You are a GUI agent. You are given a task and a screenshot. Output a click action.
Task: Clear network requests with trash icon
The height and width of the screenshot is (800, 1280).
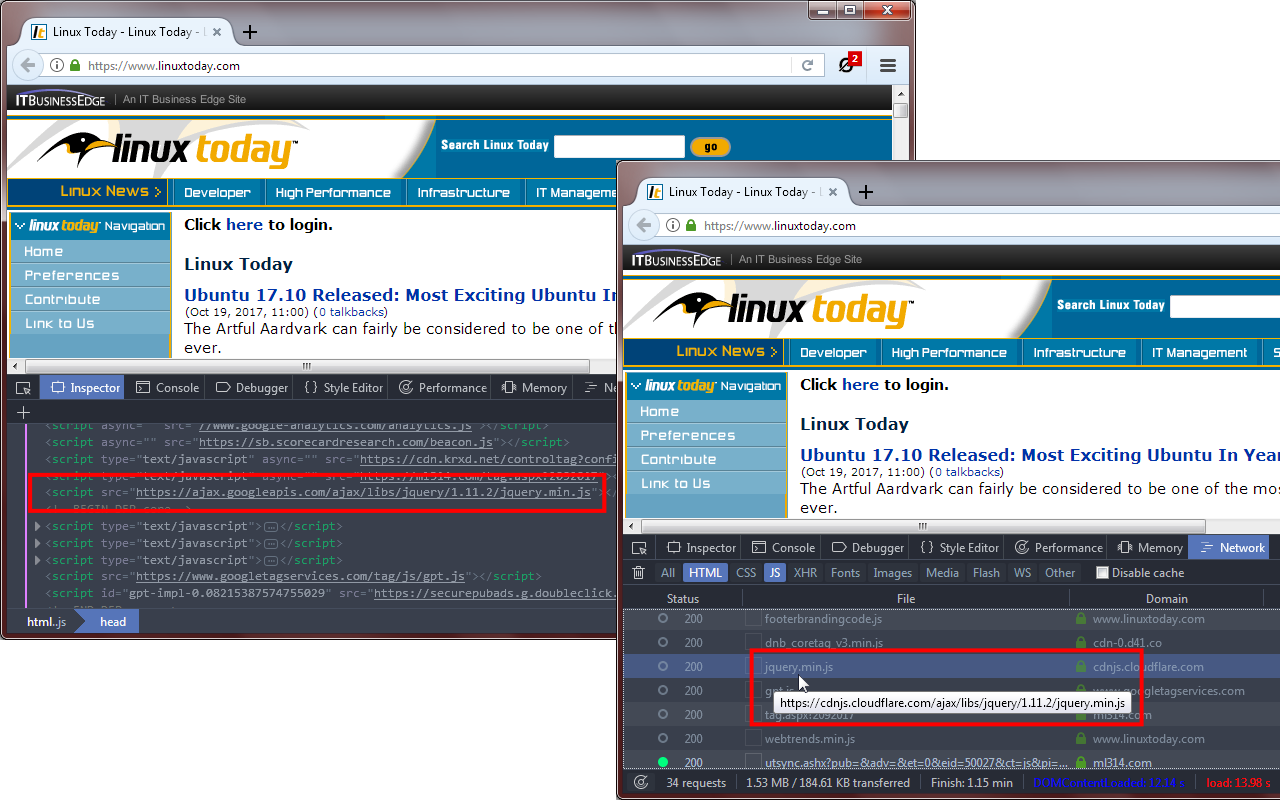click(x=638, y=573)
